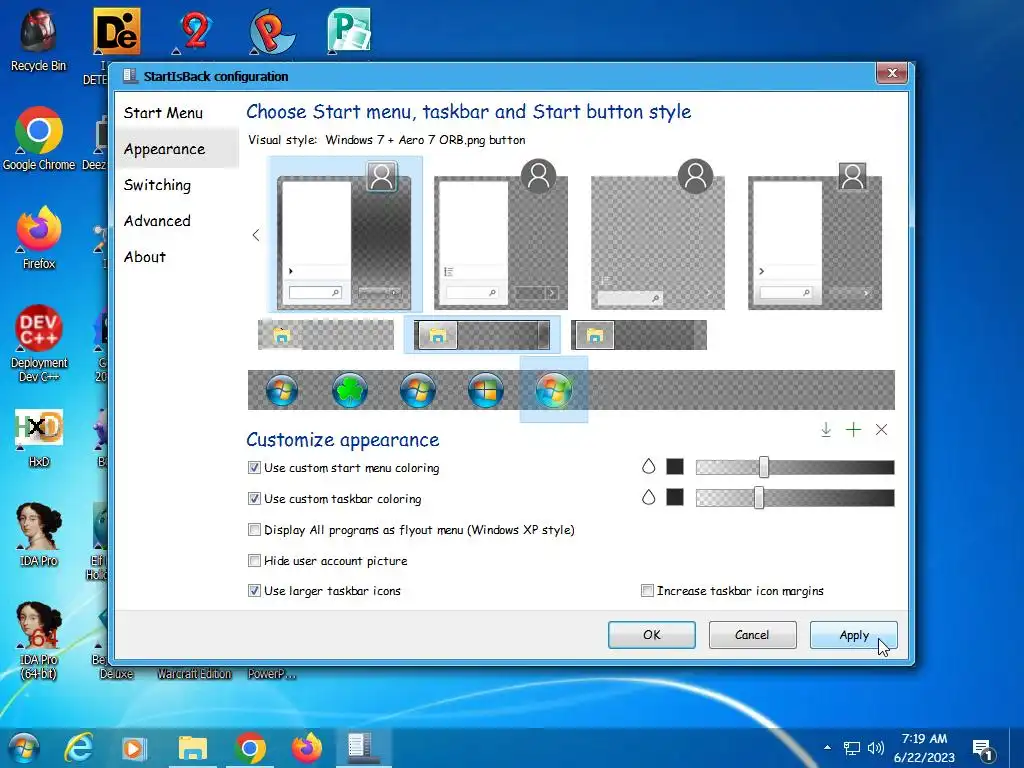This screenshot has width=1024, height=768.
Task: Click the black start menu color swatch
Action: coord(675,466)
